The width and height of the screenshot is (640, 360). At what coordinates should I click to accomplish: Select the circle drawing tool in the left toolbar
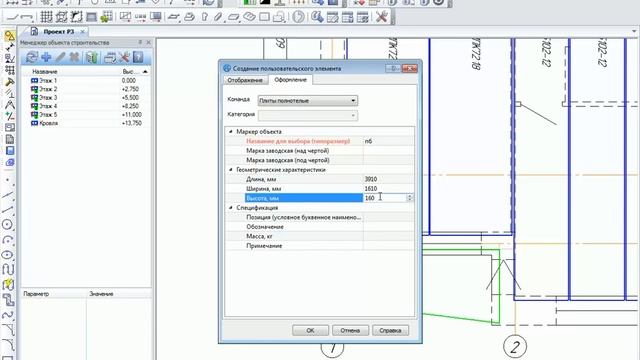pyautogui.click(x=8, y=224)
